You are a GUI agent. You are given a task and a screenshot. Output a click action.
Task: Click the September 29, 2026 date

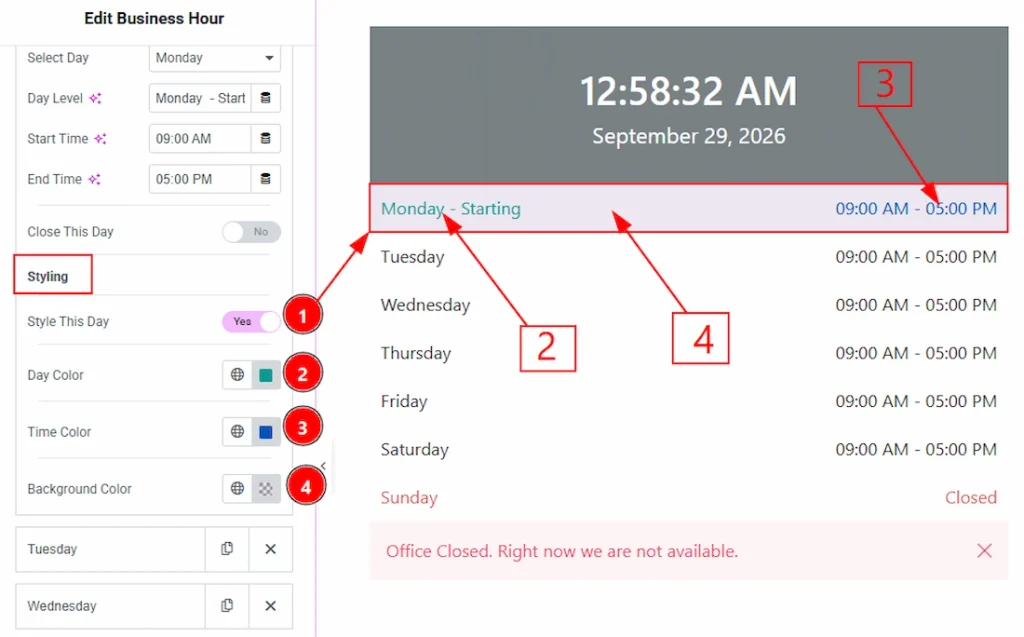click(x=688, y=136)
